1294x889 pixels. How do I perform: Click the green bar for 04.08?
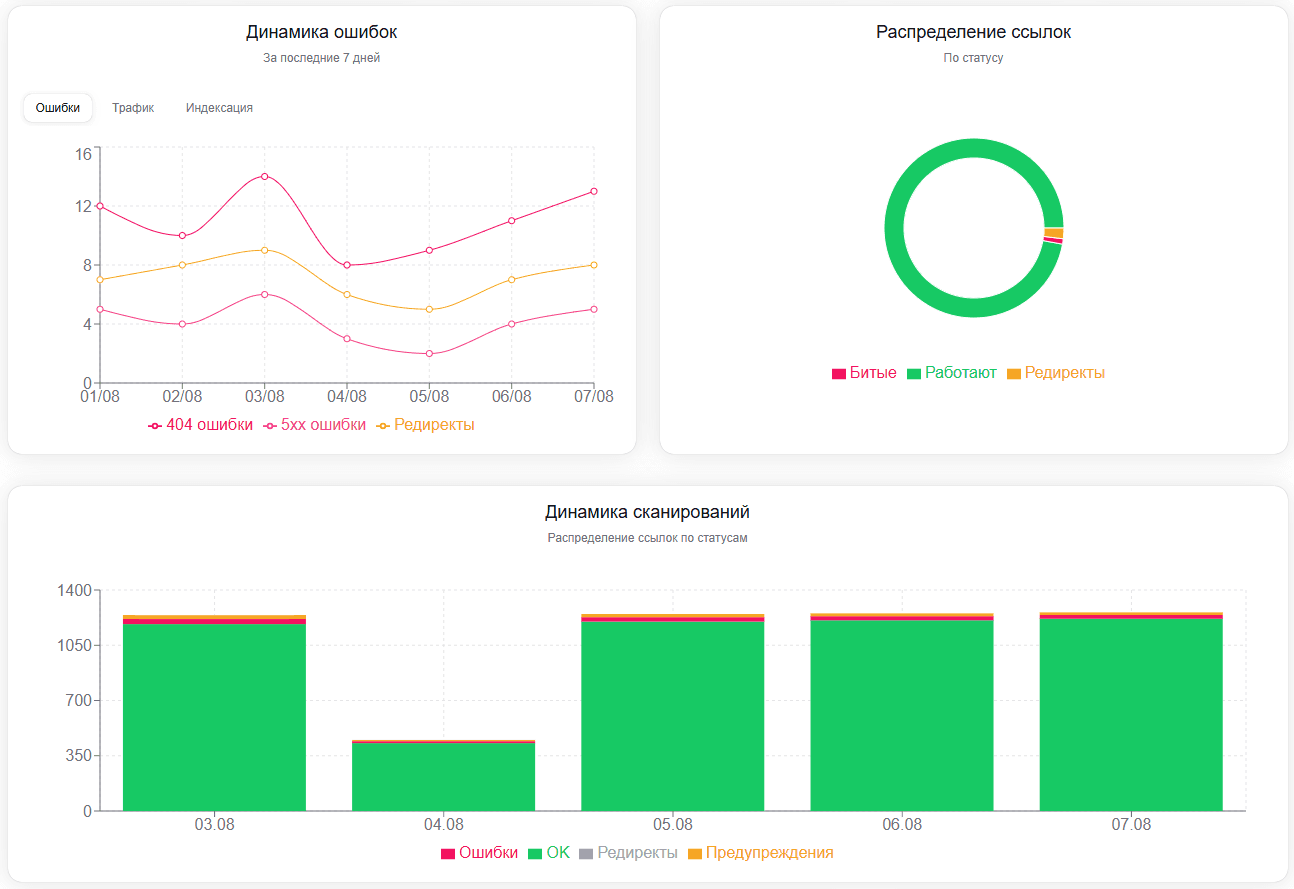(443, 777)
